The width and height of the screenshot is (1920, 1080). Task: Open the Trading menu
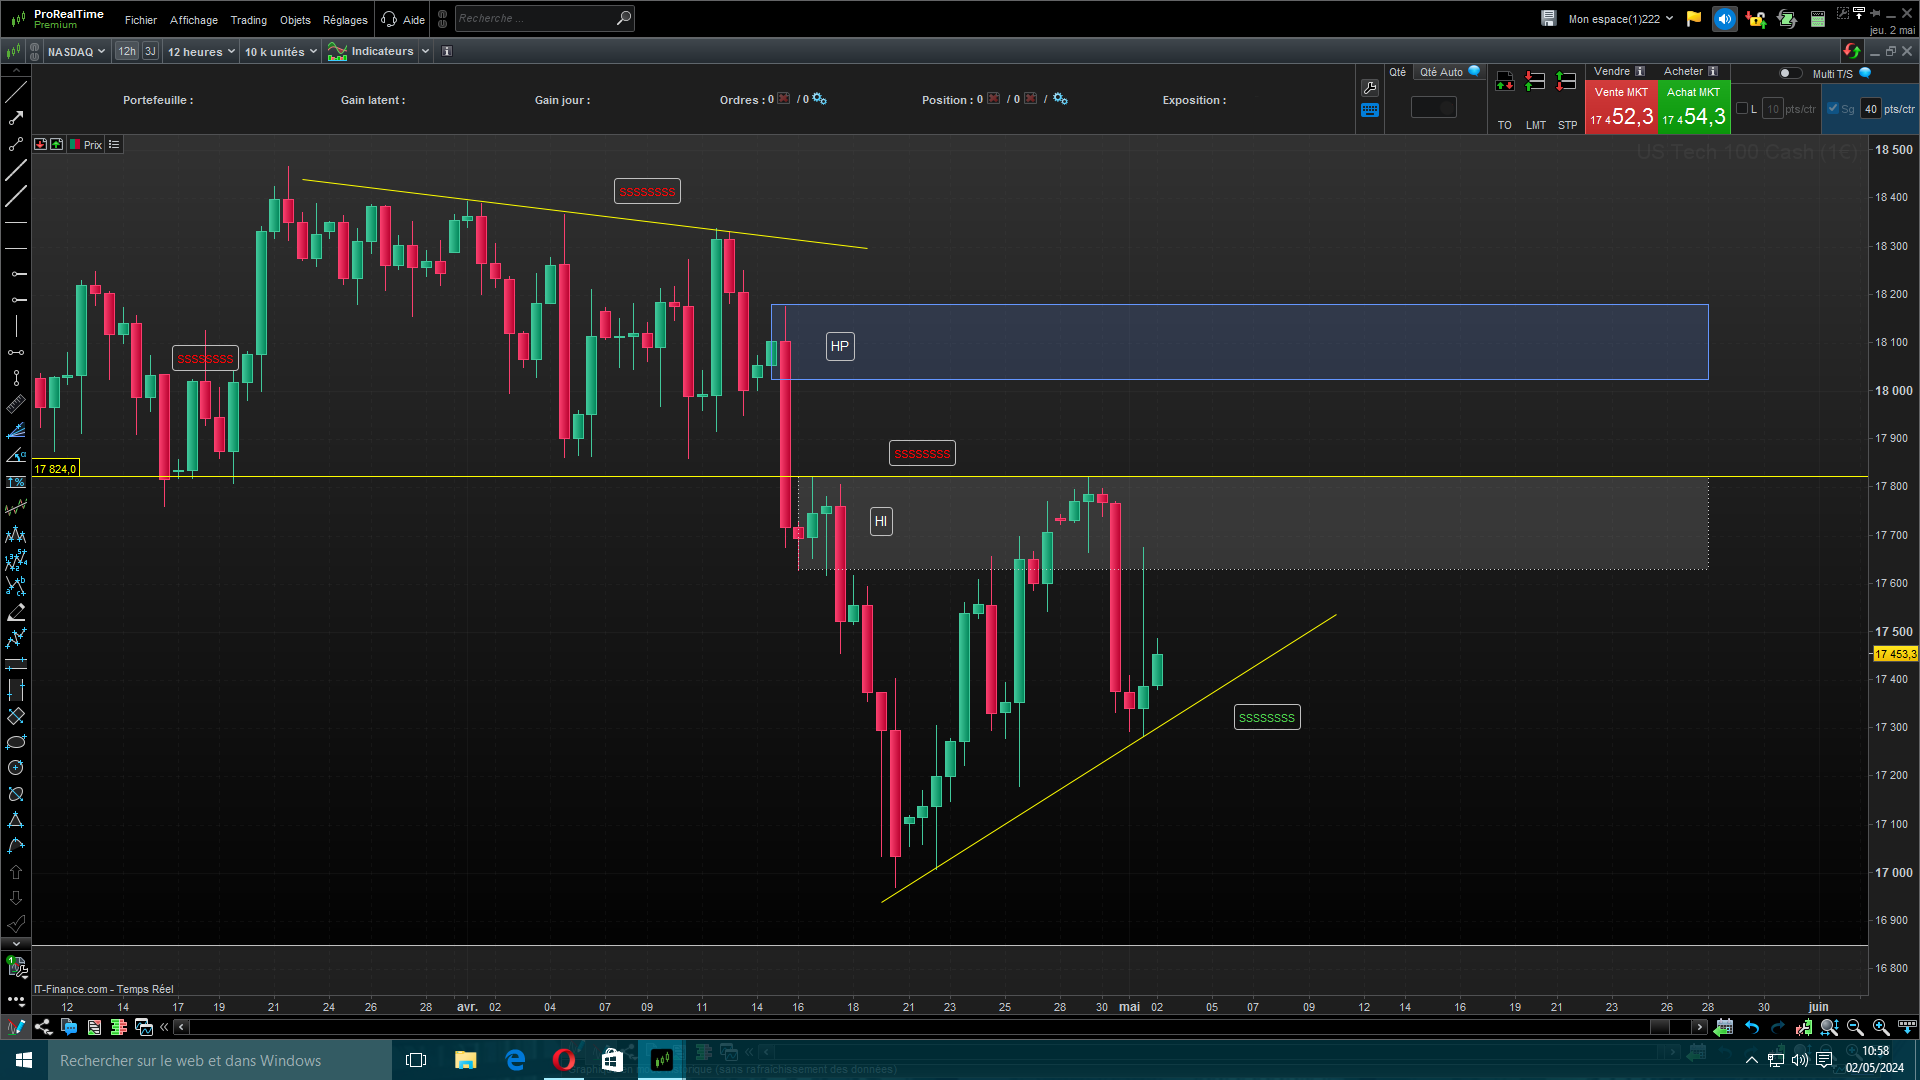coord(248,20)
